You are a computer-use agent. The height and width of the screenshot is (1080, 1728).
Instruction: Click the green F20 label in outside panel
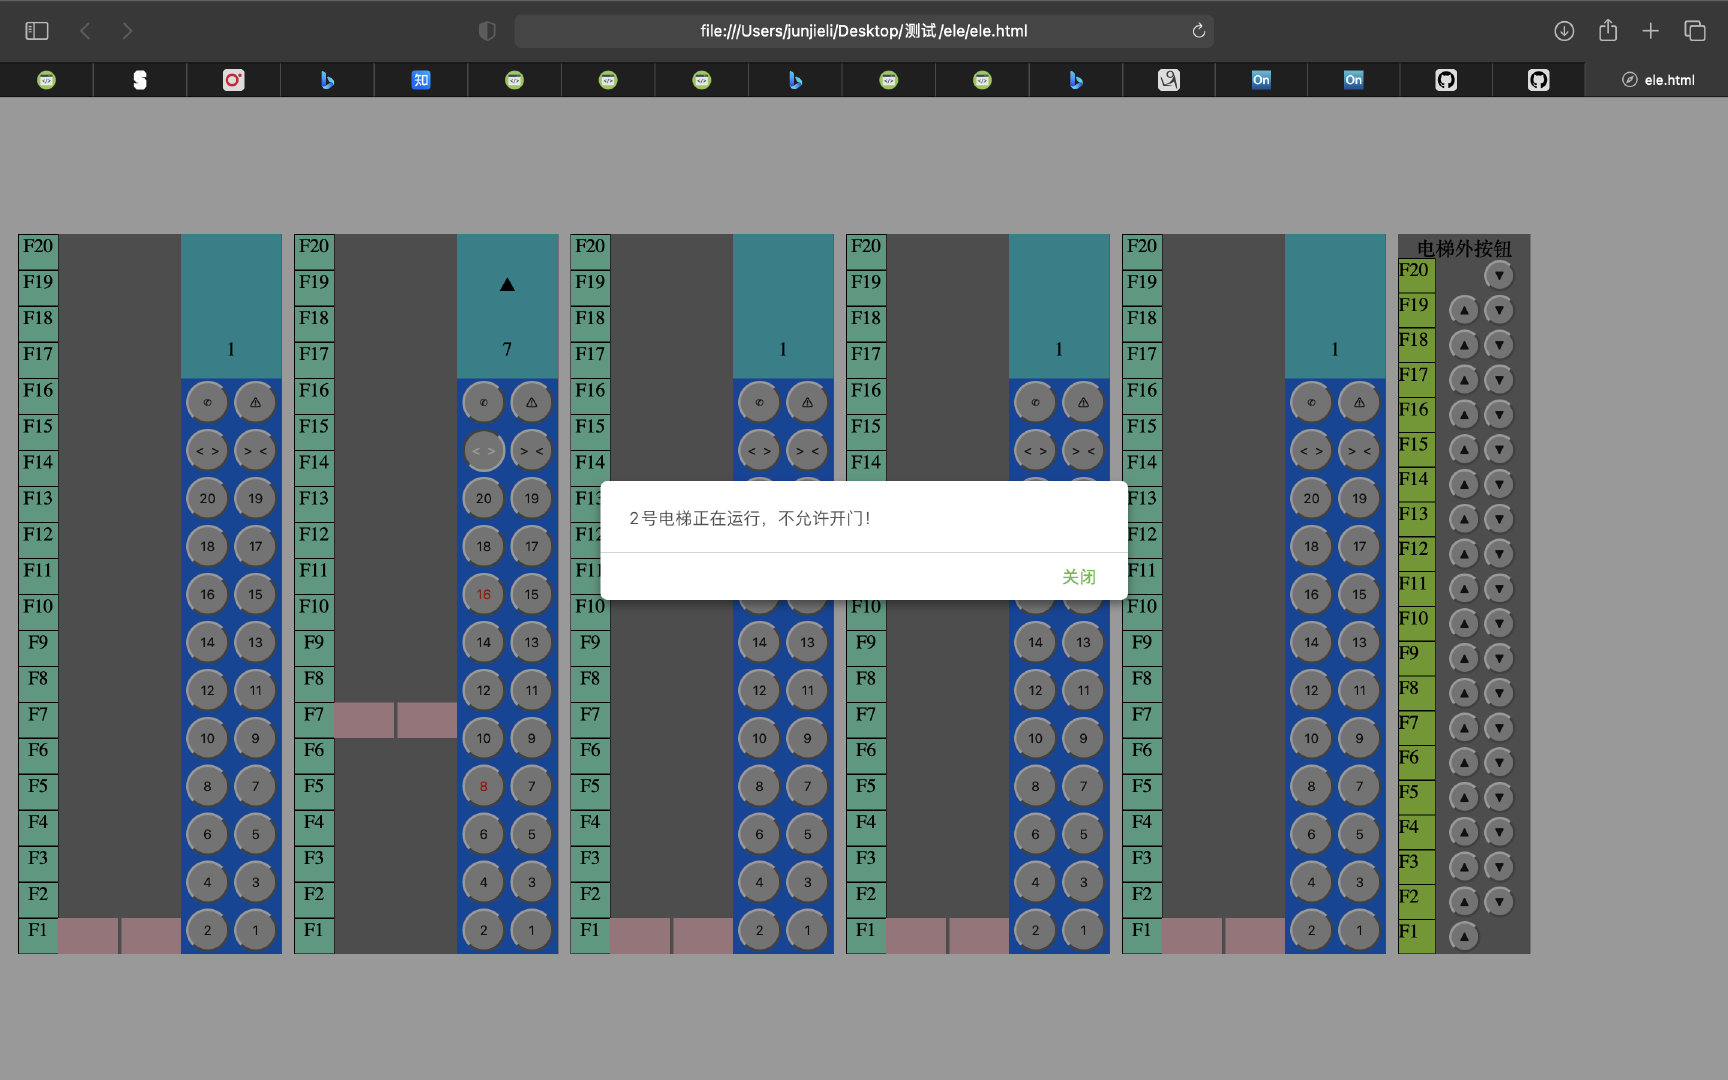1416,275
